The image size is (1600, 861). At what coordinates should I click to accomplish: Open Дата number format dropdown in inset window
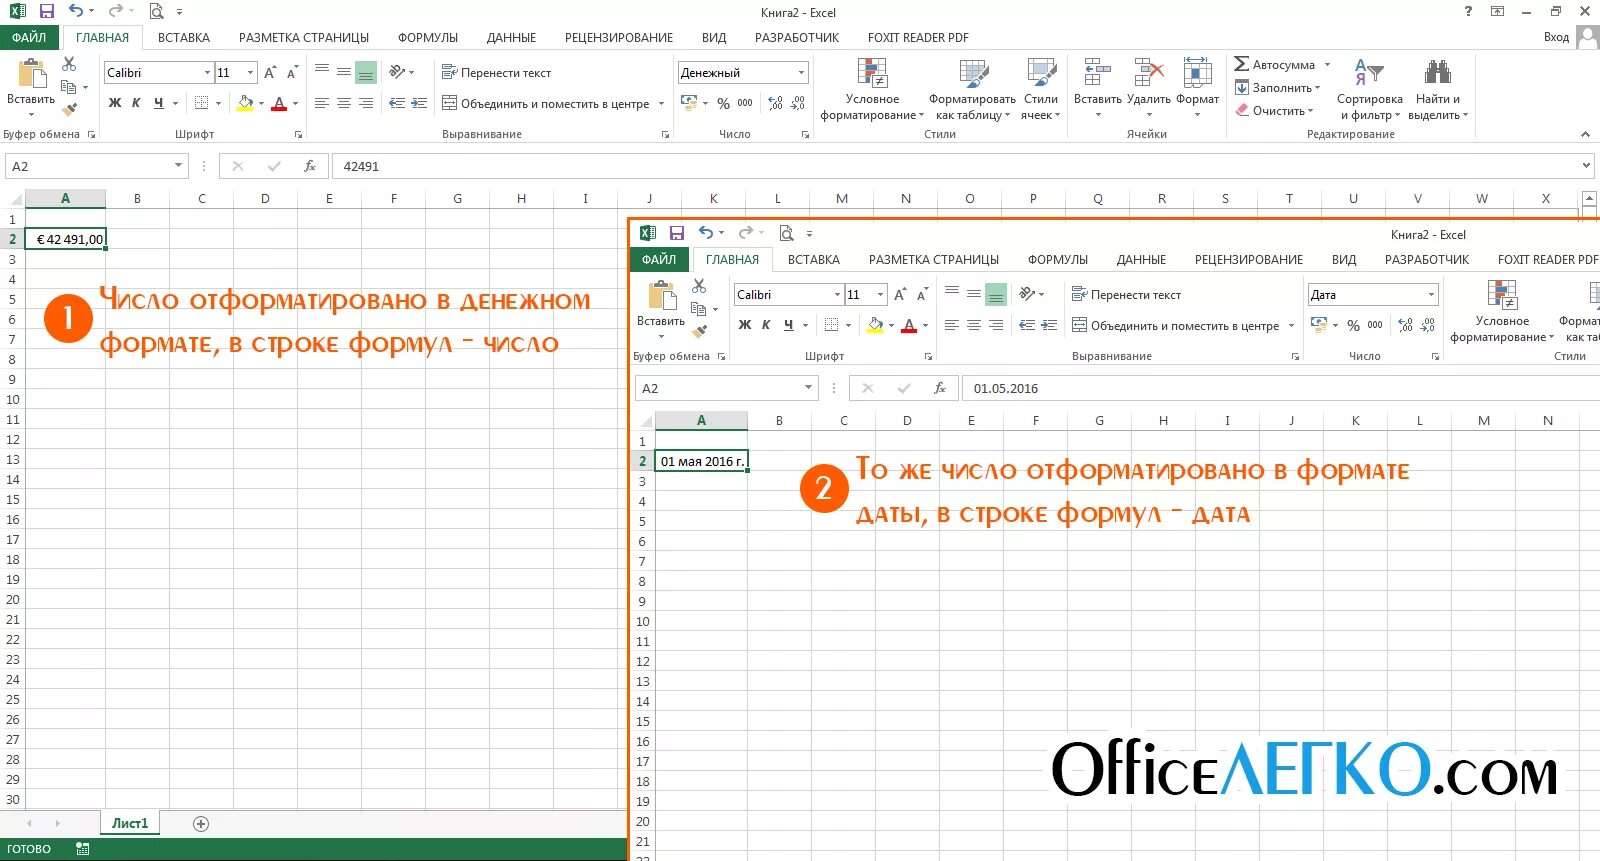click(1431, 295)
